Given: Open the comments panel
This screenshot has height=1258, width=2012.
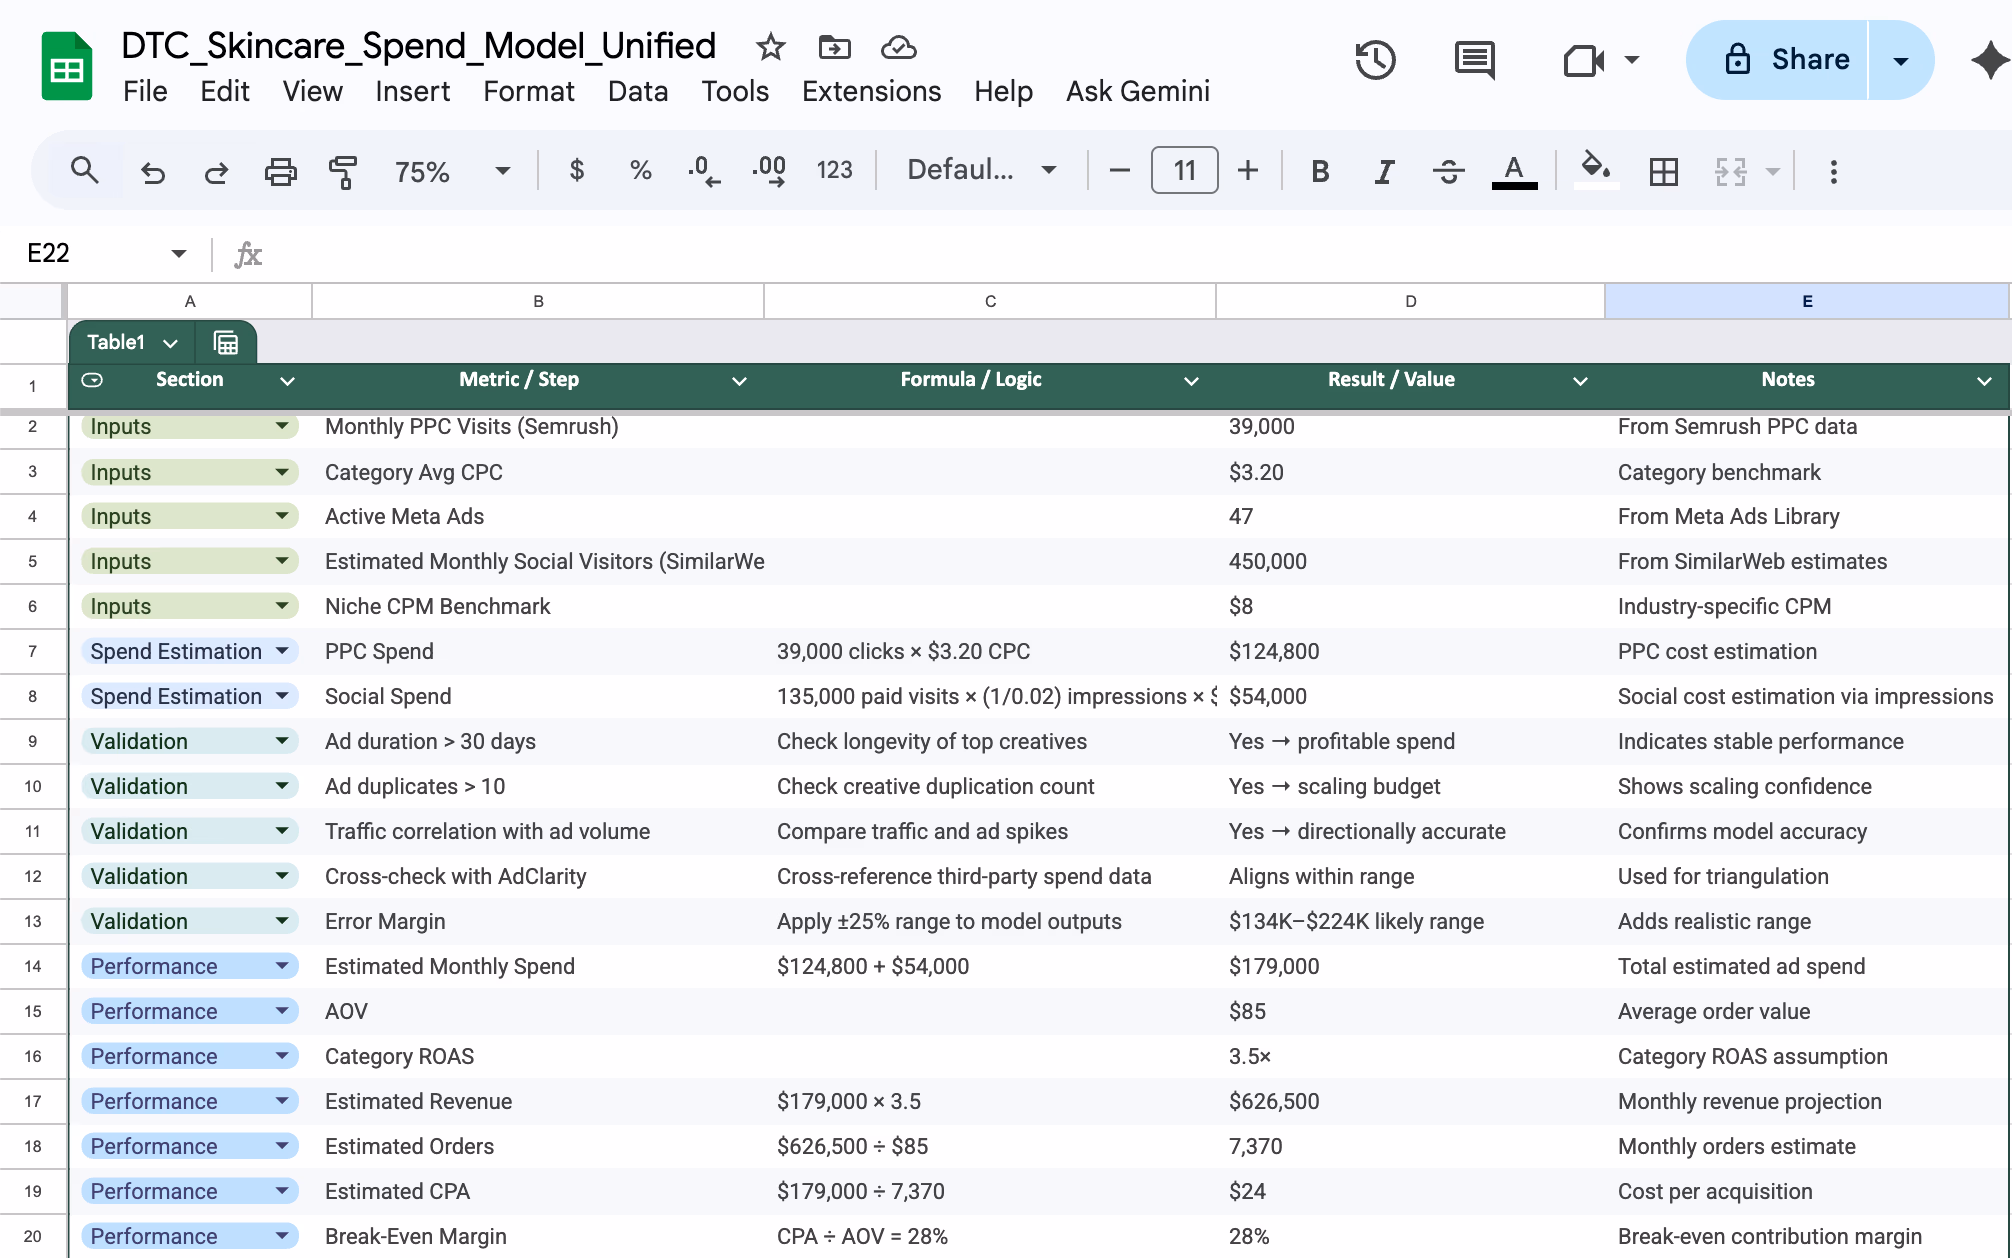Looking at the screenshot, I should click(x=1474, y=60).
